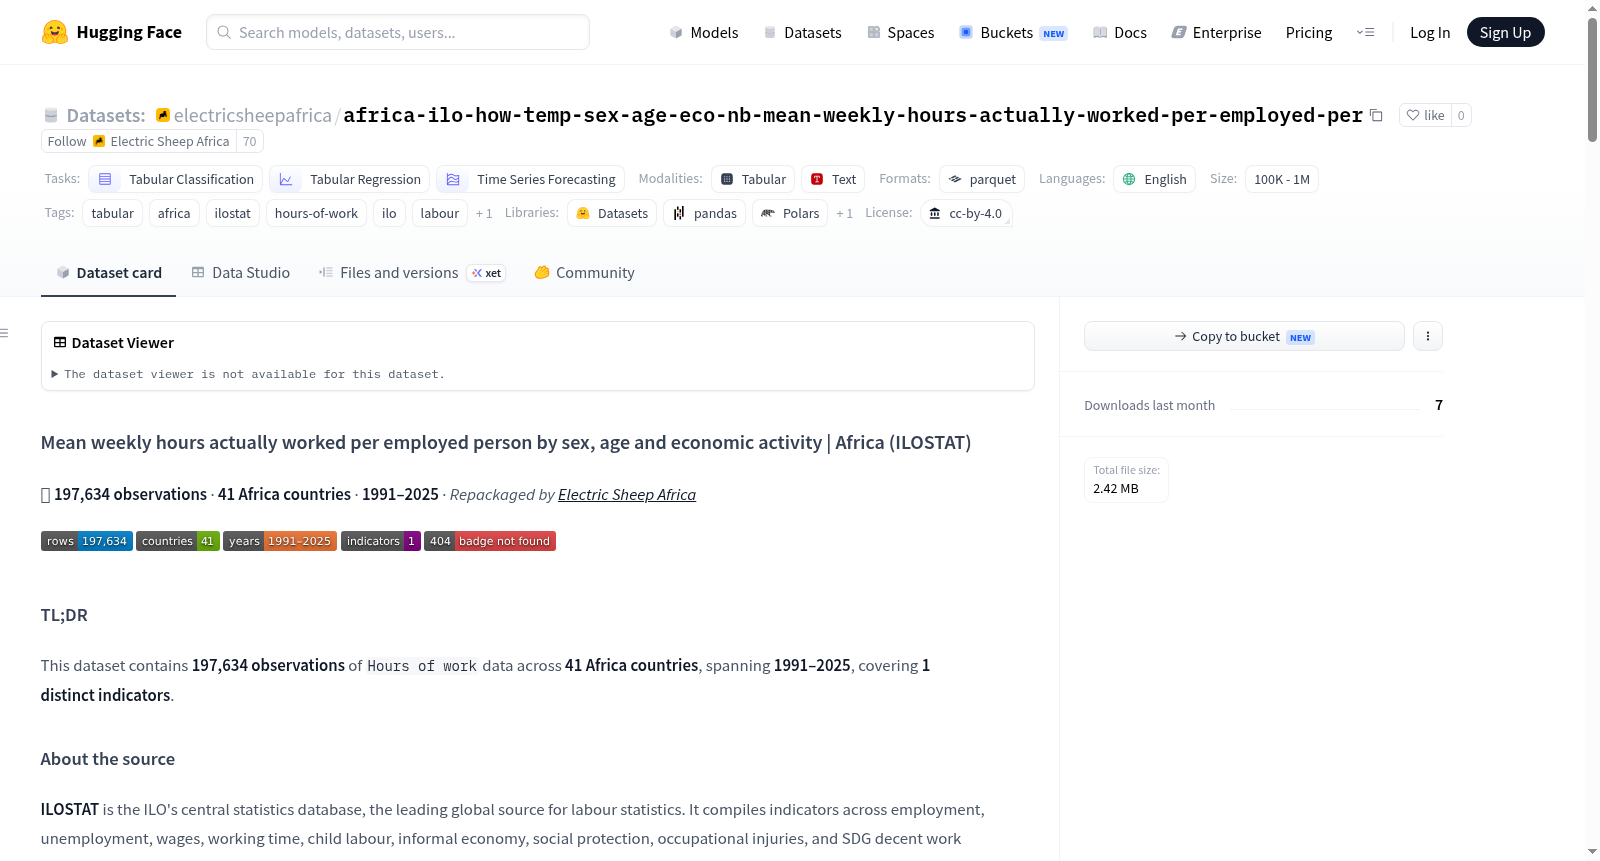Click the indicators 1 badge
1600x861 pixels.
(x=381, y=541)
